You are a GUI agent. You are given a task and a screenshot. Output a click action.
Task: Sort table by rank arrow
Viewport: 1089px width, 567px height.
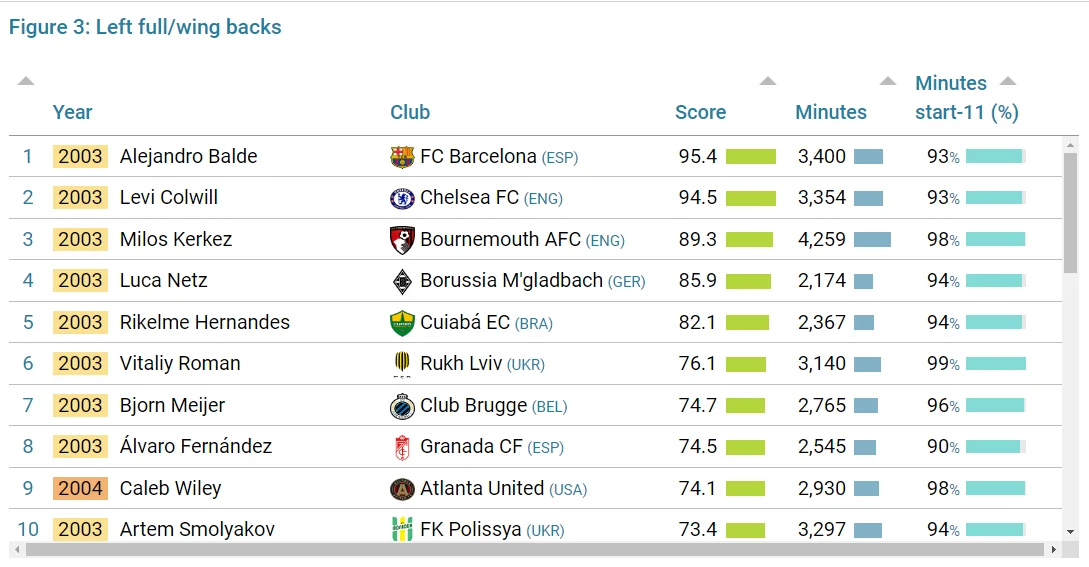coord(26,81)
